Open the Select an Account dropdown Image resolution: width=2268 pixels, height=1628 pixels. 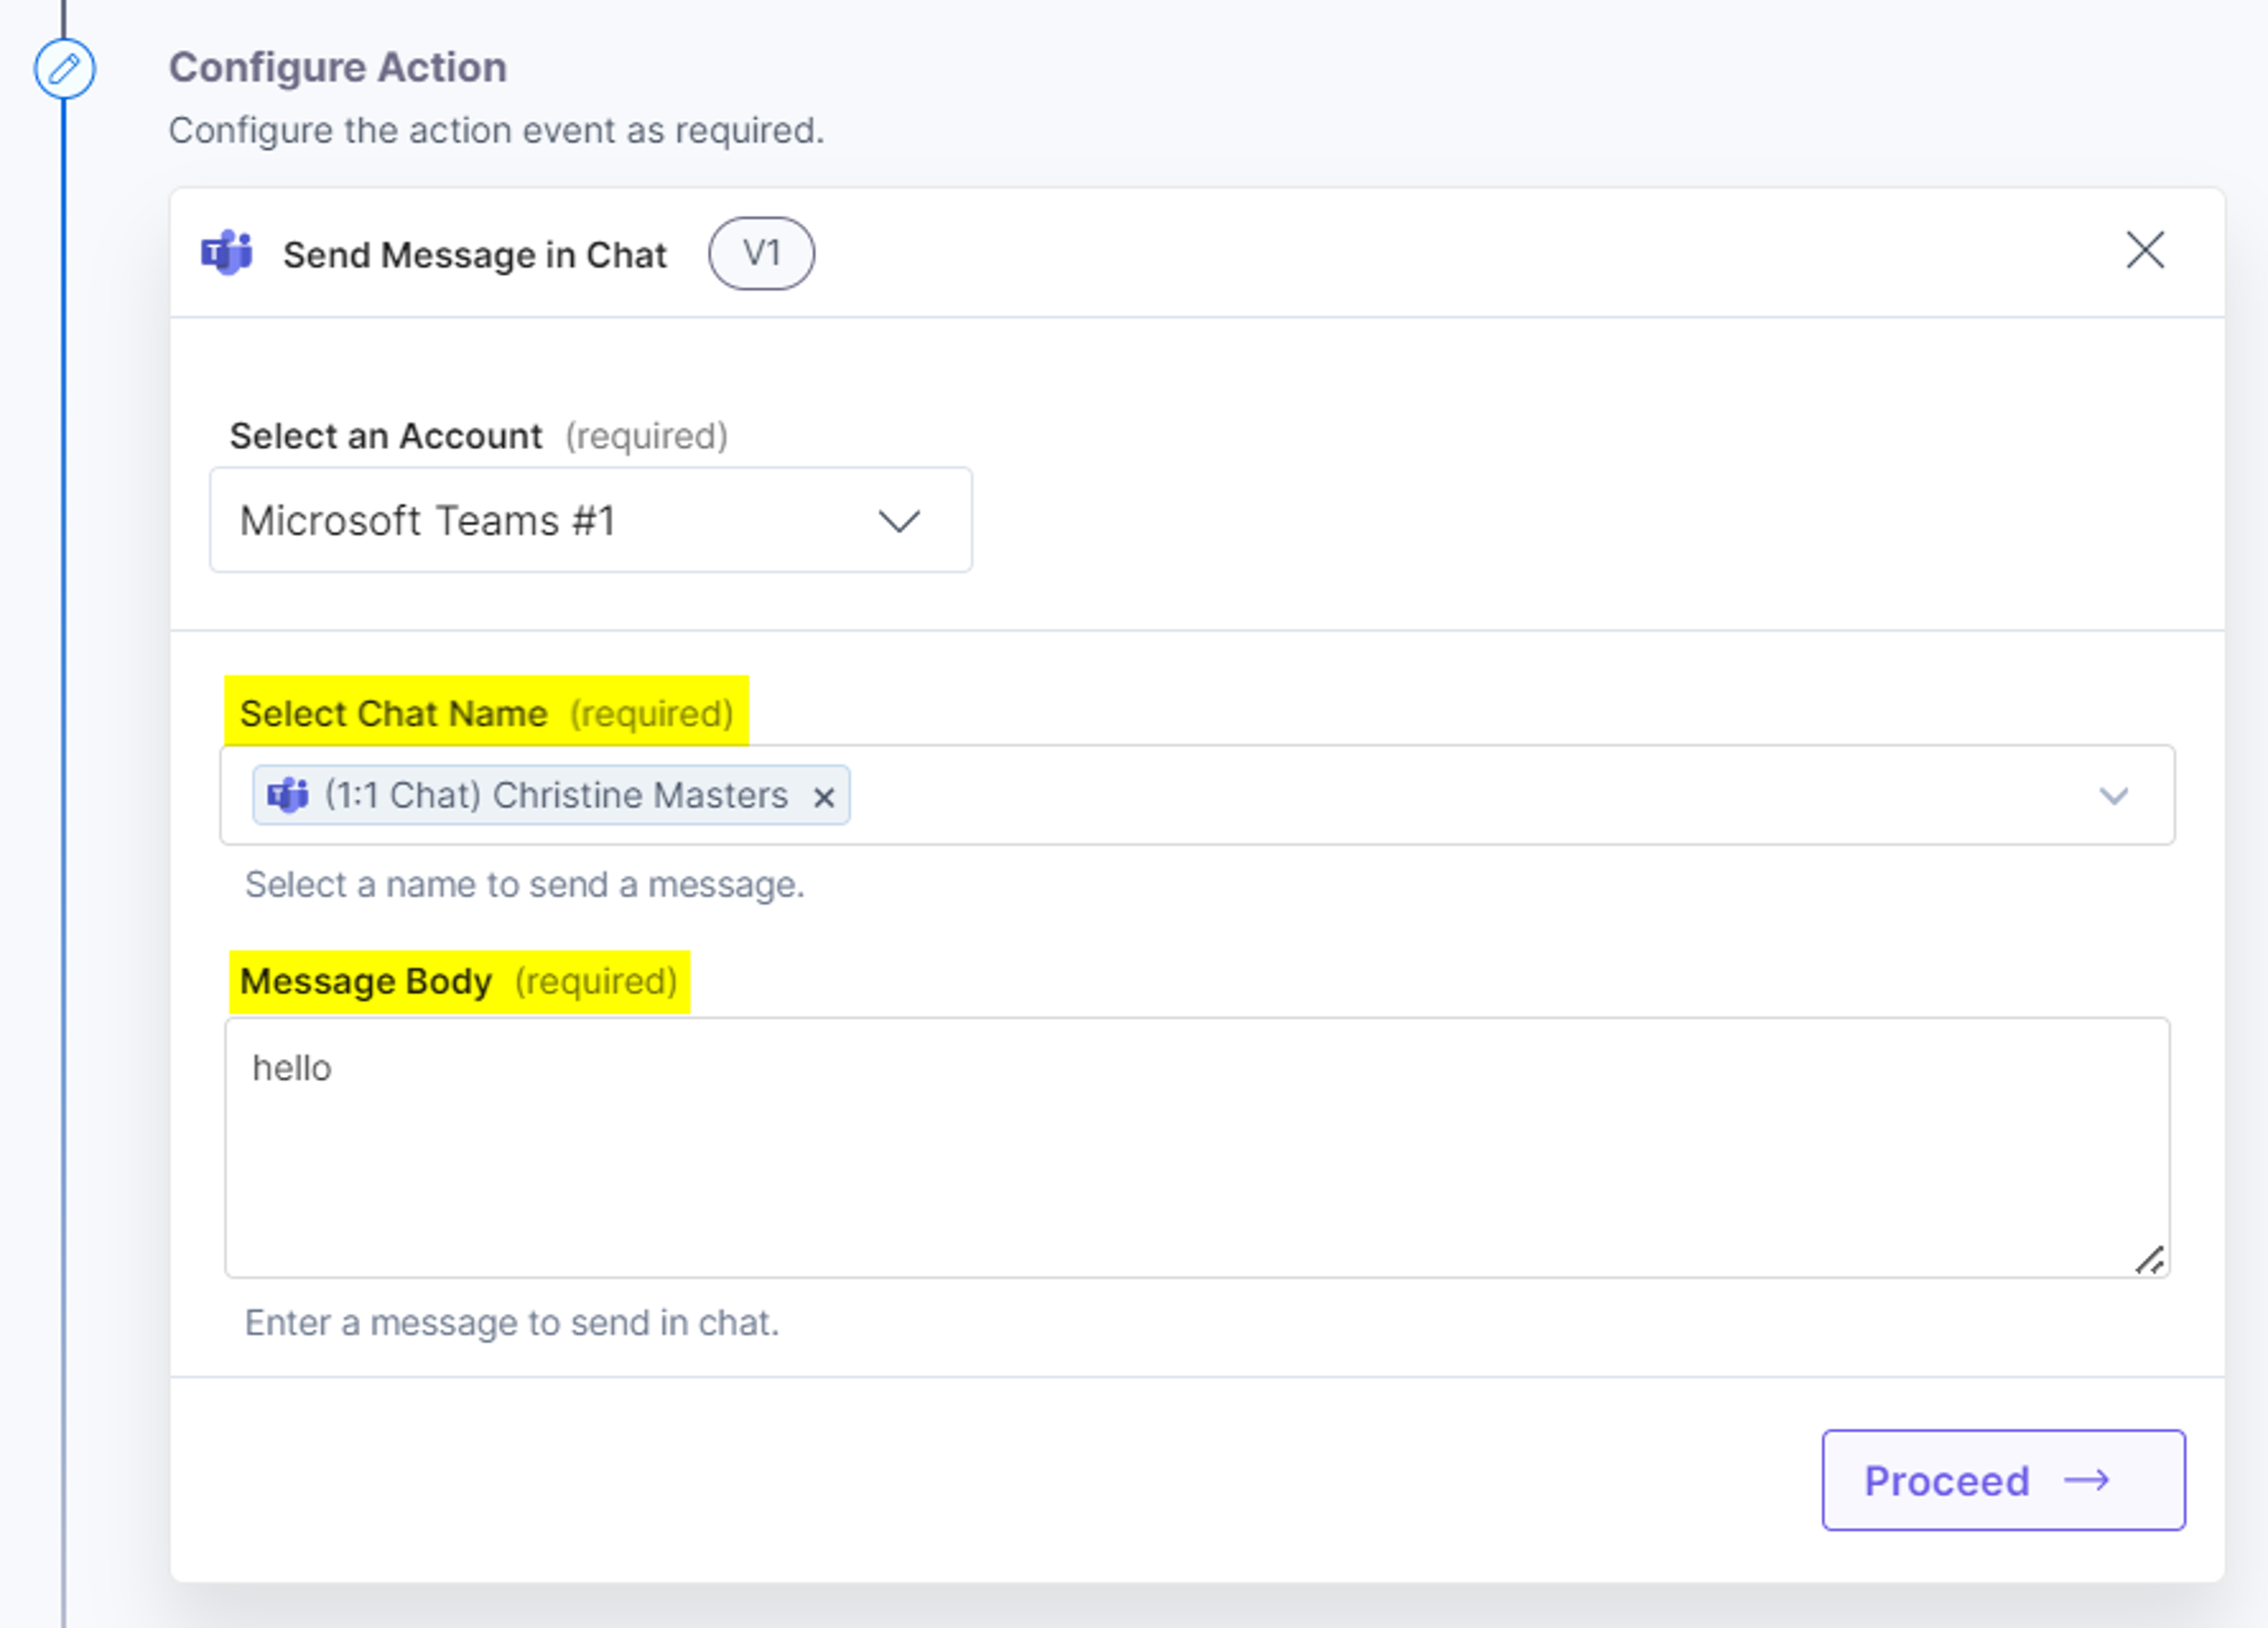click(591, 520)
